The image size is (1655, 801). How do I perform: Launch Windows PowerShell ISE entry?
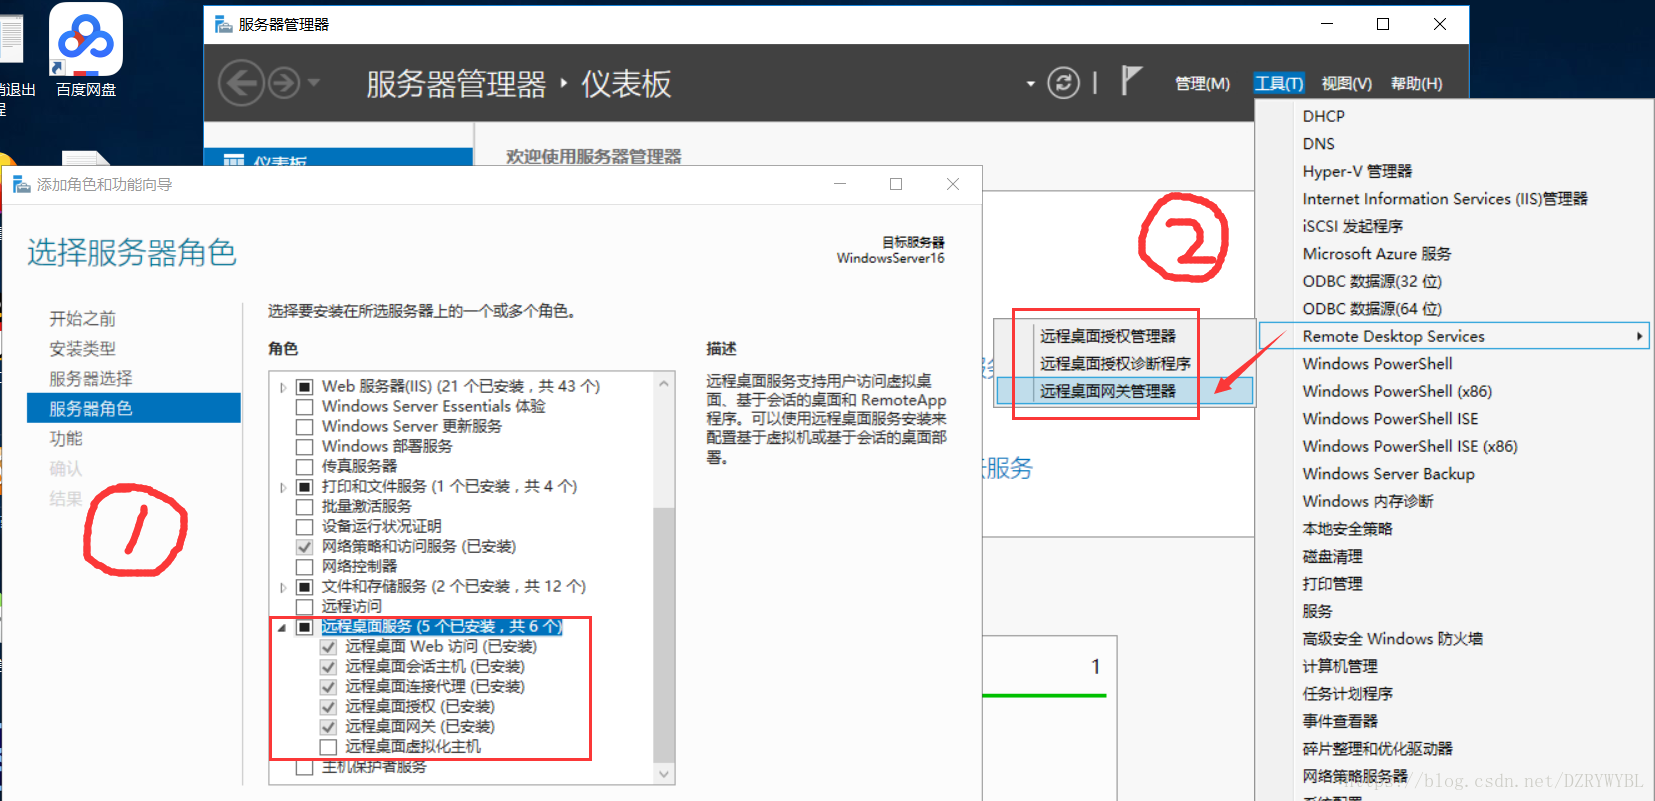[x=1390, y=419]
